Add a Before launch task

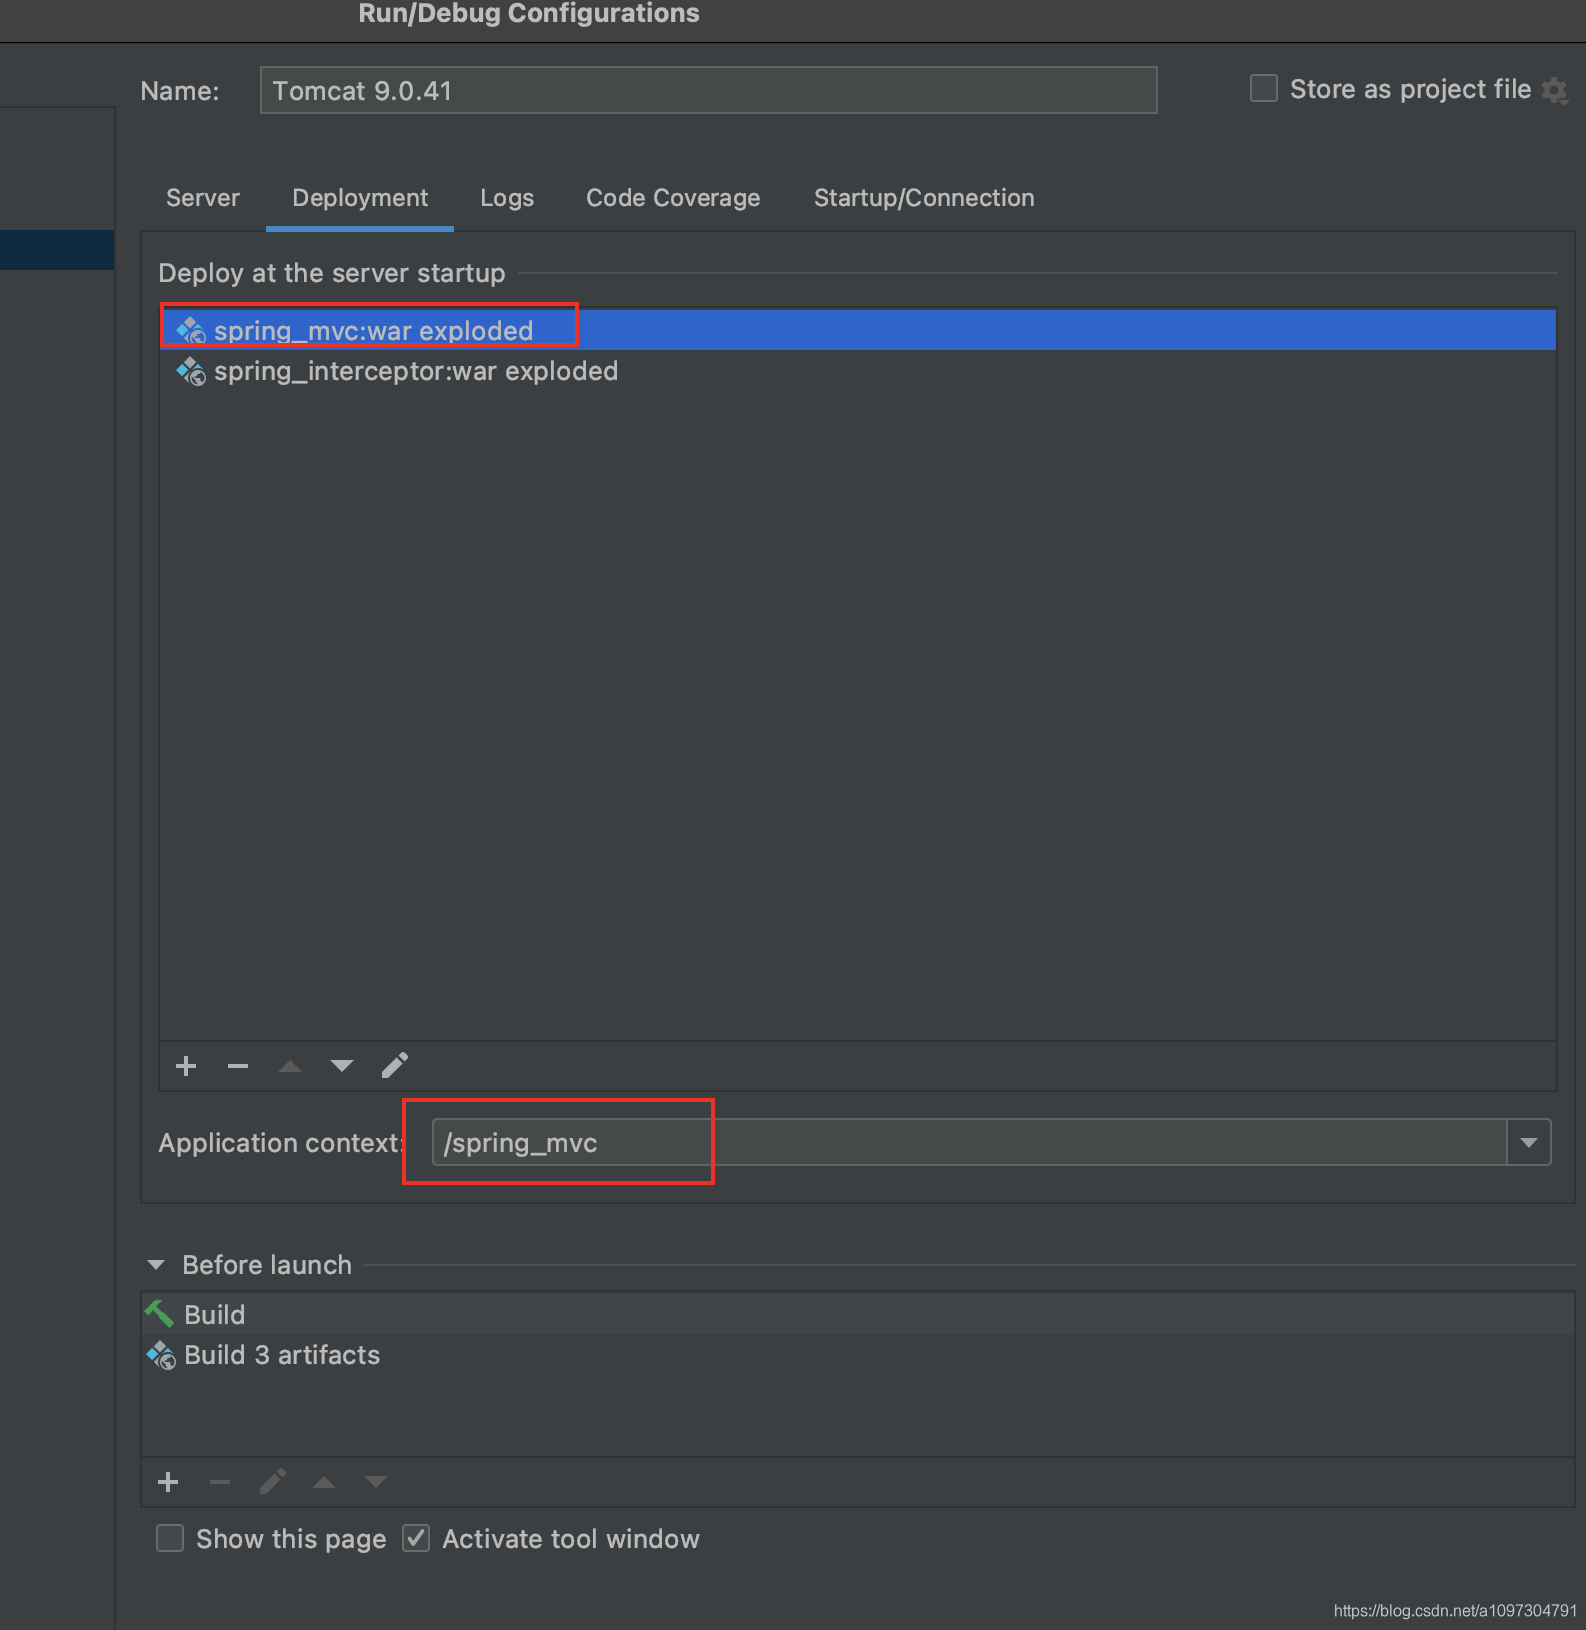[168, 1482]
